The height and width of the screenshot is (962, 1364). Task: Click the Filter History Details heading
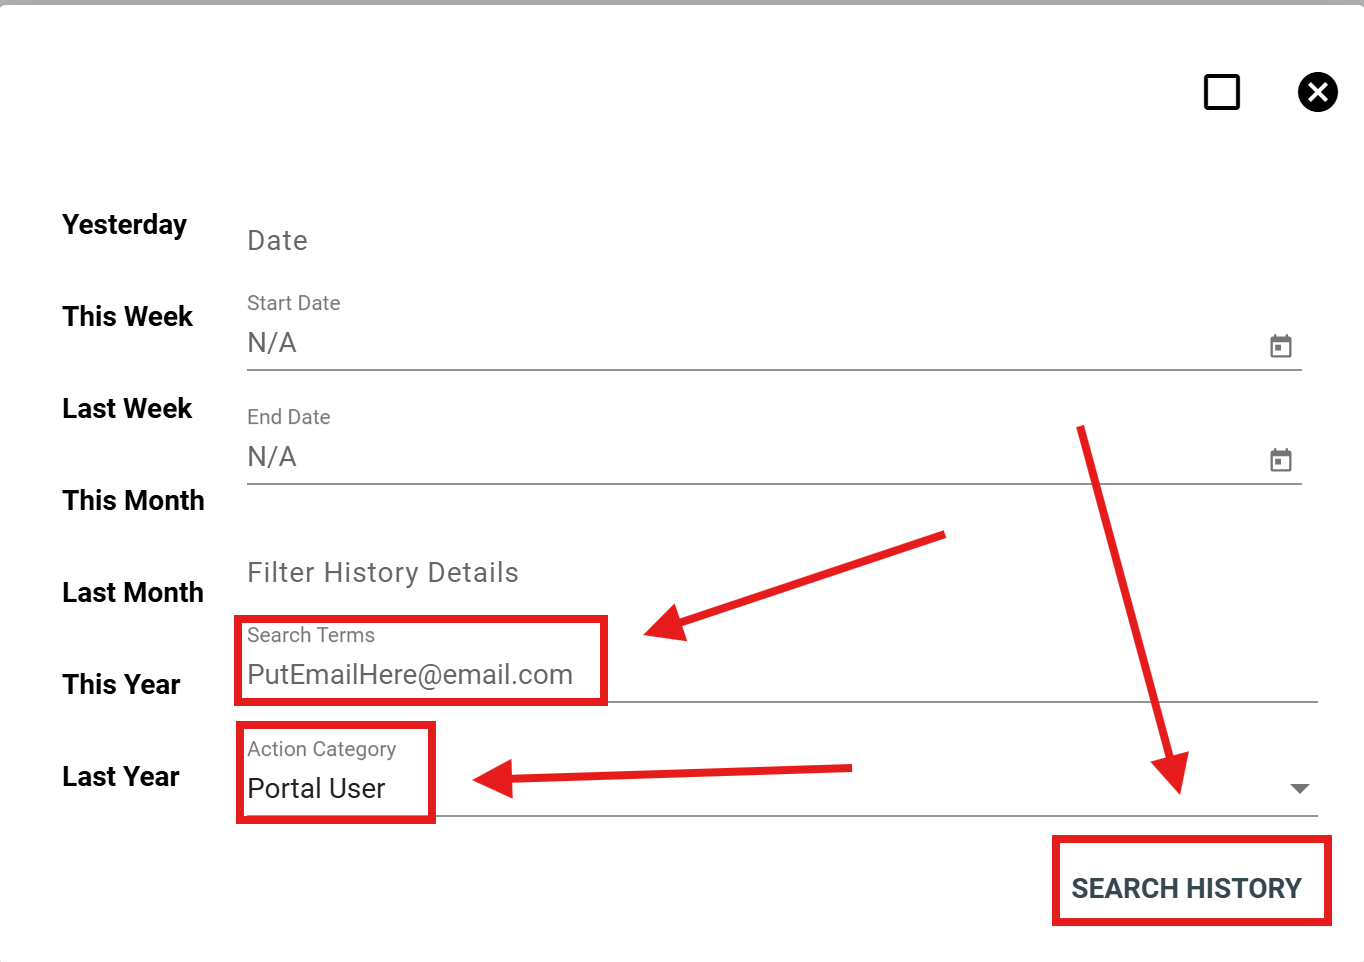point(382,572)
